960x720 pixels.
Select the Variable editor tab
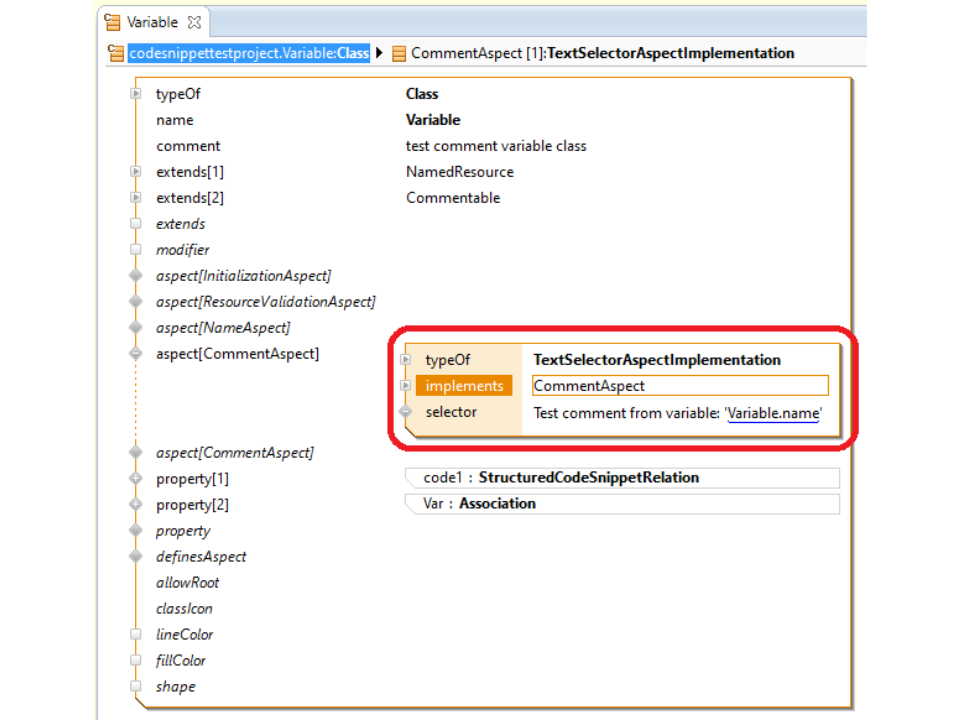pos(152,22)
